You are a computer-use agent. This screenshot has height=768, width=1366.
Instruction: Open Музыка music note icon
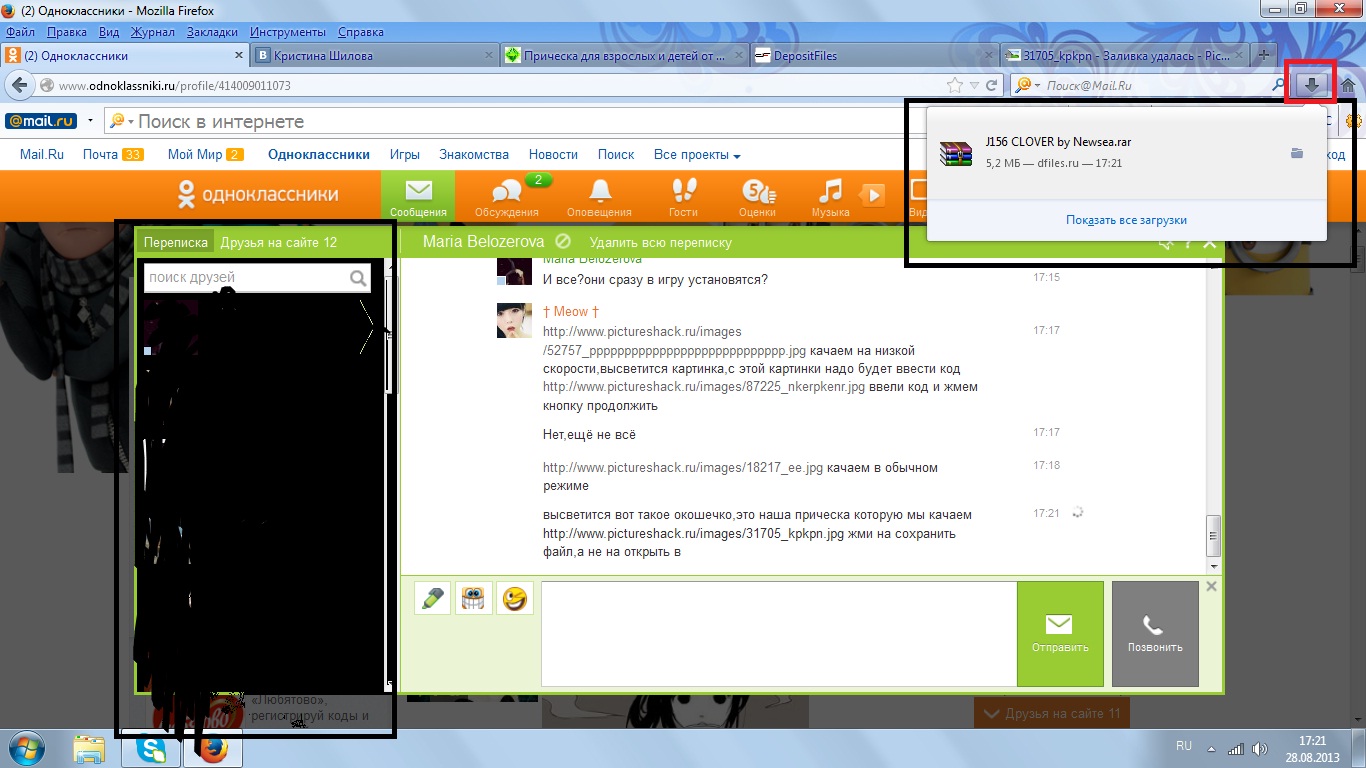tap(830, 196)
